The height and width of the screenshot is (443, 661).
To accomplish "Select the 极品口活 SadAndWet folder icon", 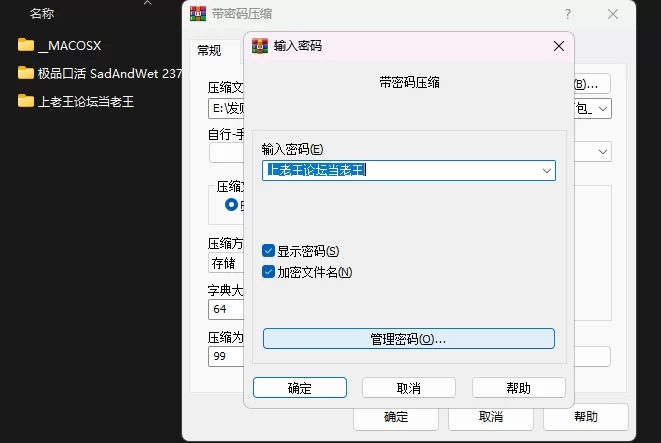I will click(26, 73).
